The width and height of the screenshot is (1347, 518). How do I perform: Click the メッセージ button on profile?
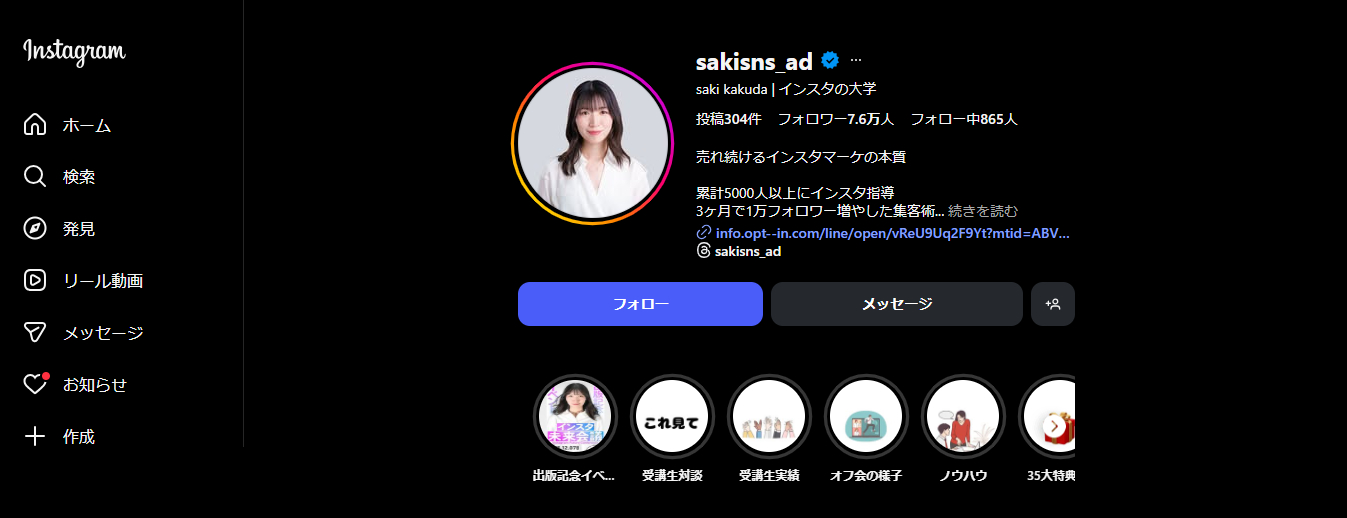pyautogui.click(x=897, y=304)
